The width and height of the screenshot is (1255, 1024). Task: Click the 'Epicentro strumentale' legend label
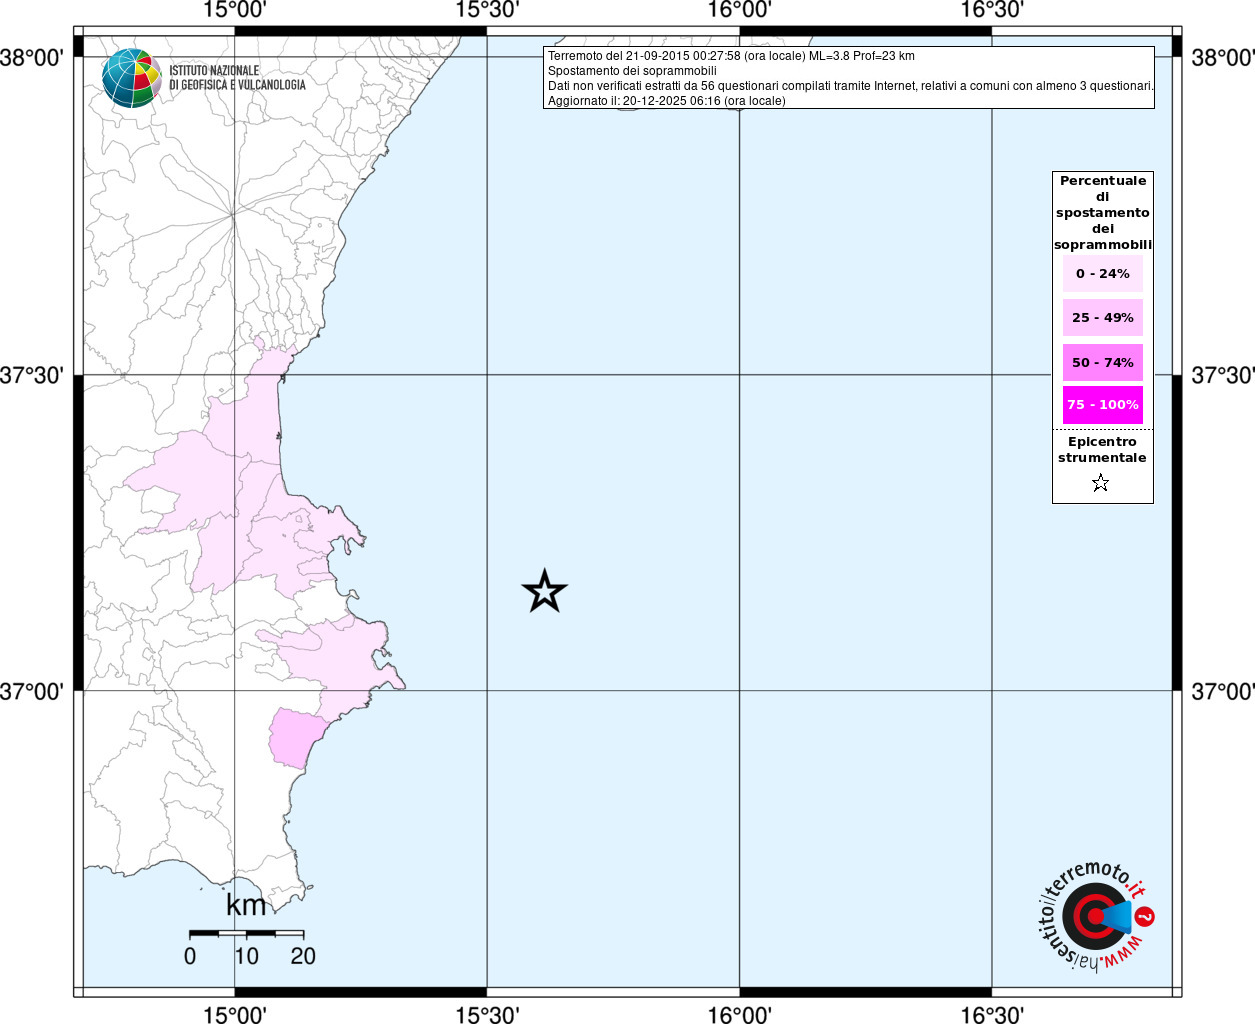coord(1103,450)
